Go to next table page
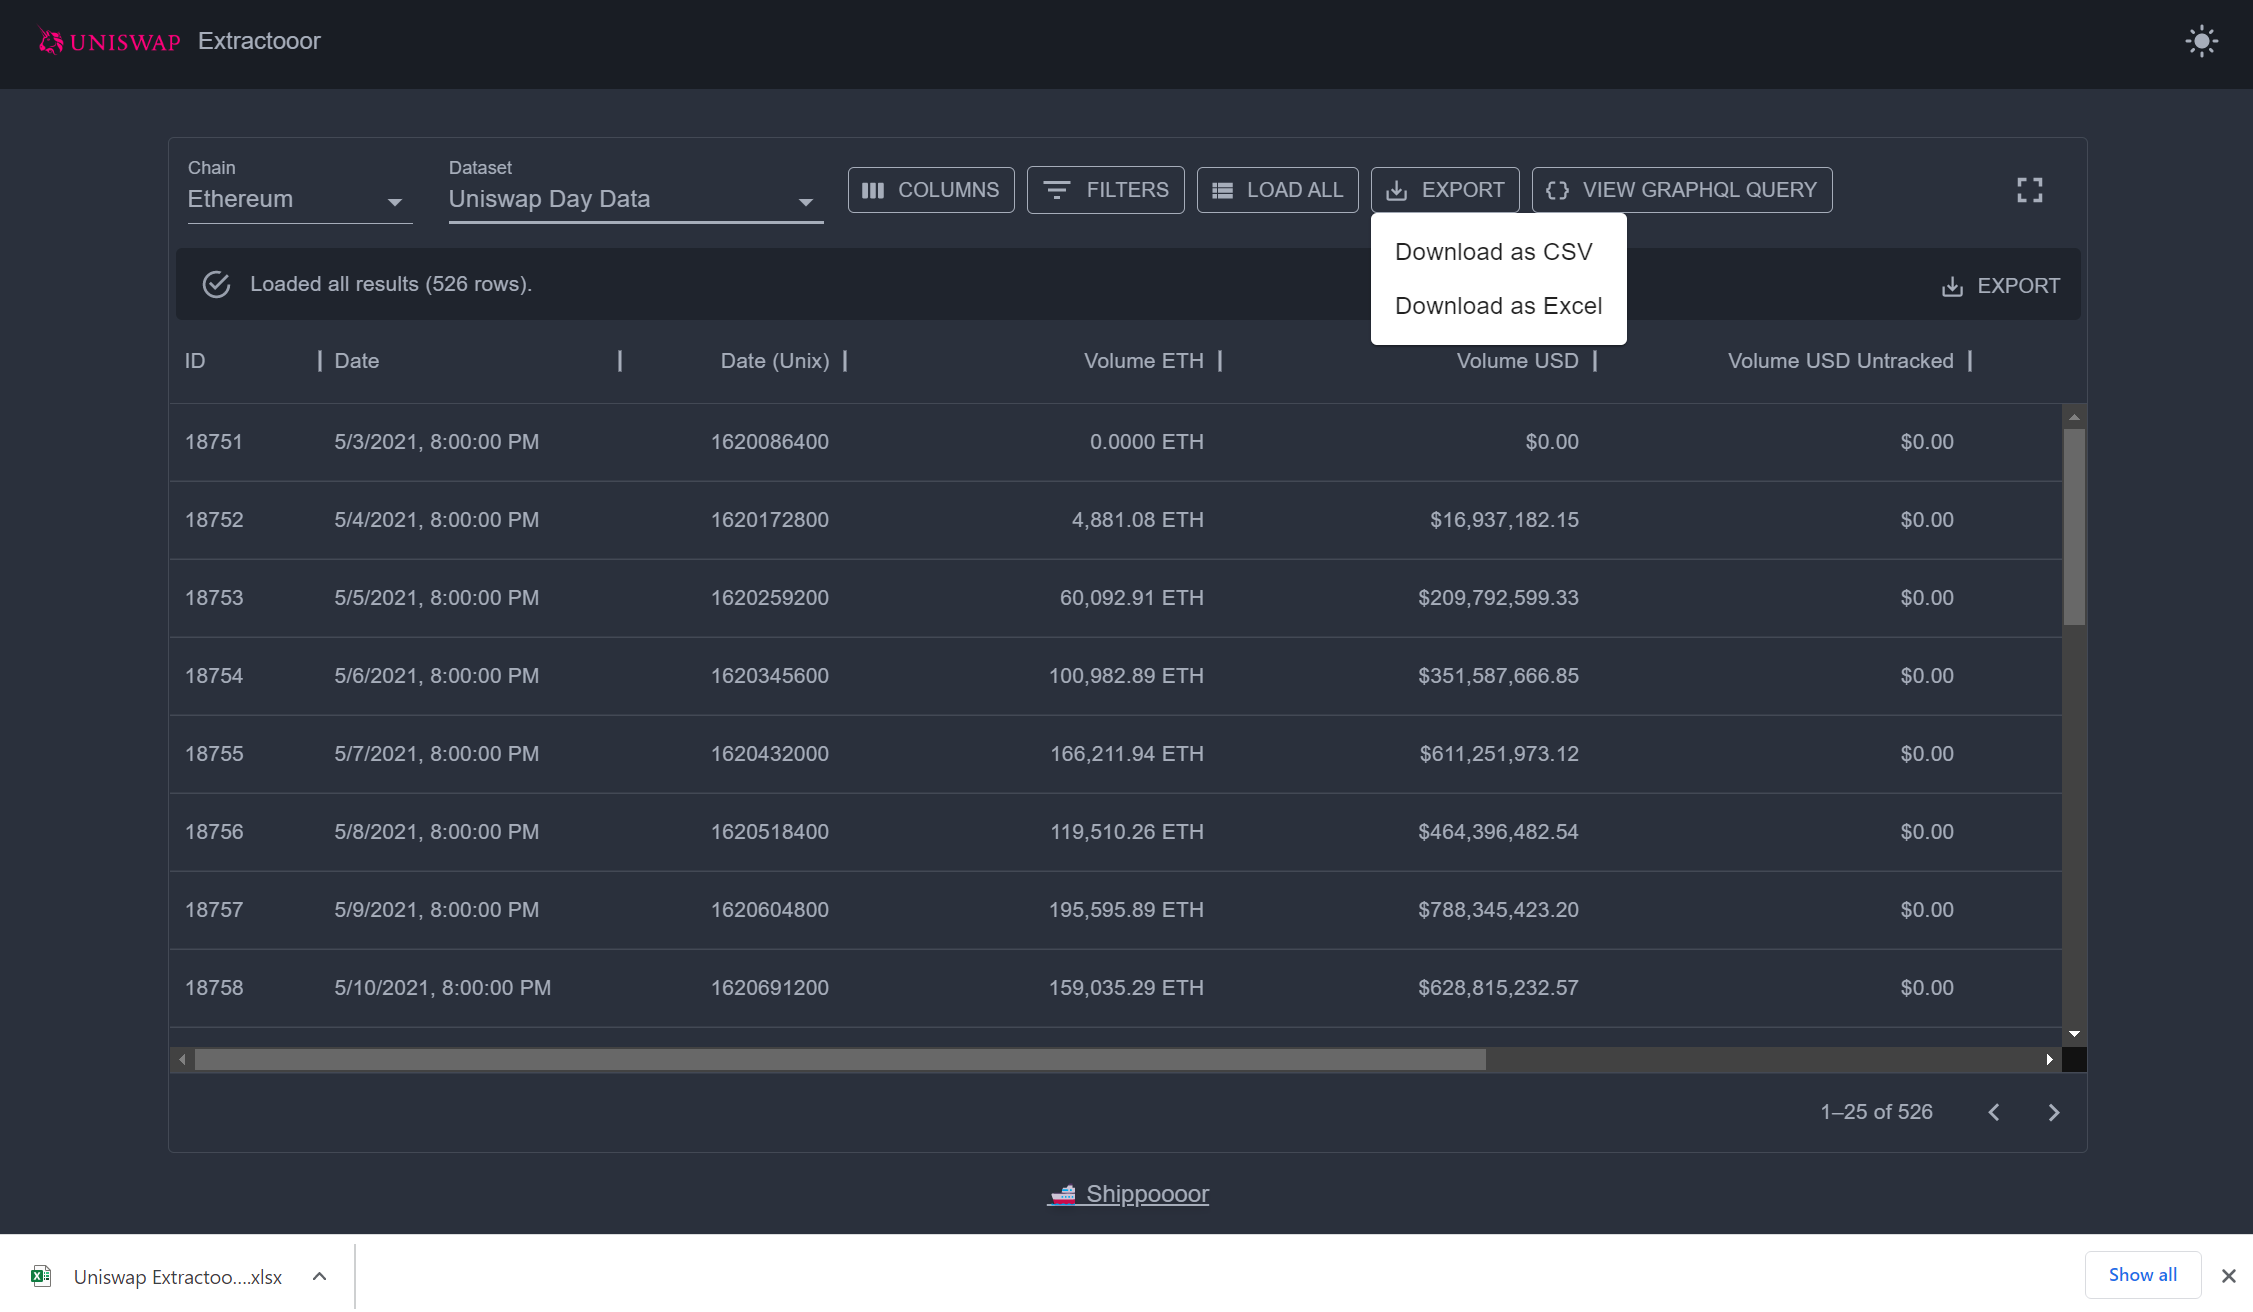The width and height of the screenshot is (2253, 1312). pyautogui.click(x=2054, y=1113)
